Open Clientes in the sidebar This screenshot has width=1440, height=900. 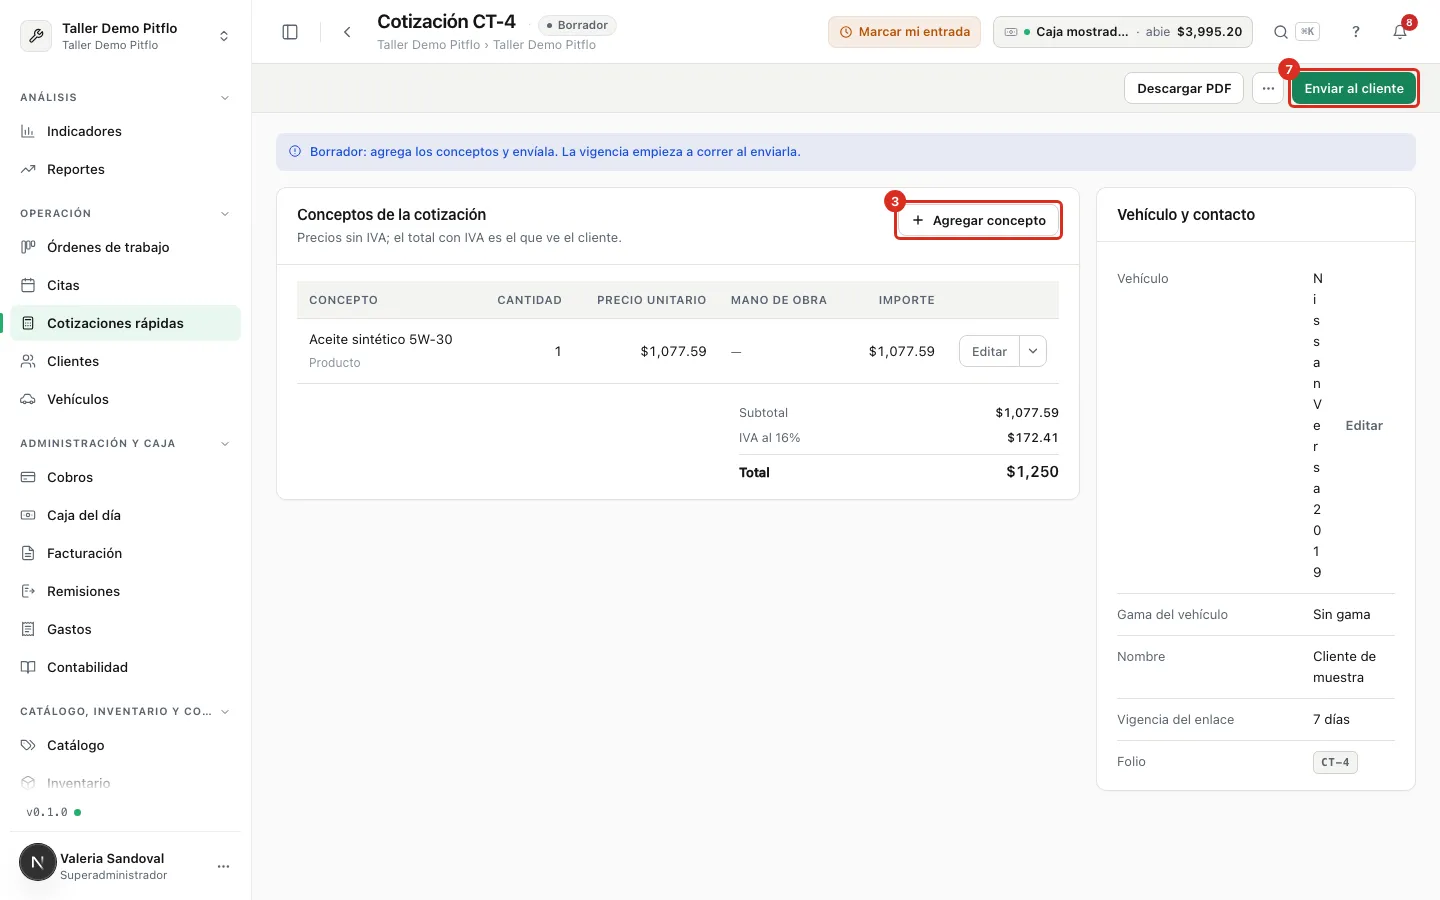(125, 361)
